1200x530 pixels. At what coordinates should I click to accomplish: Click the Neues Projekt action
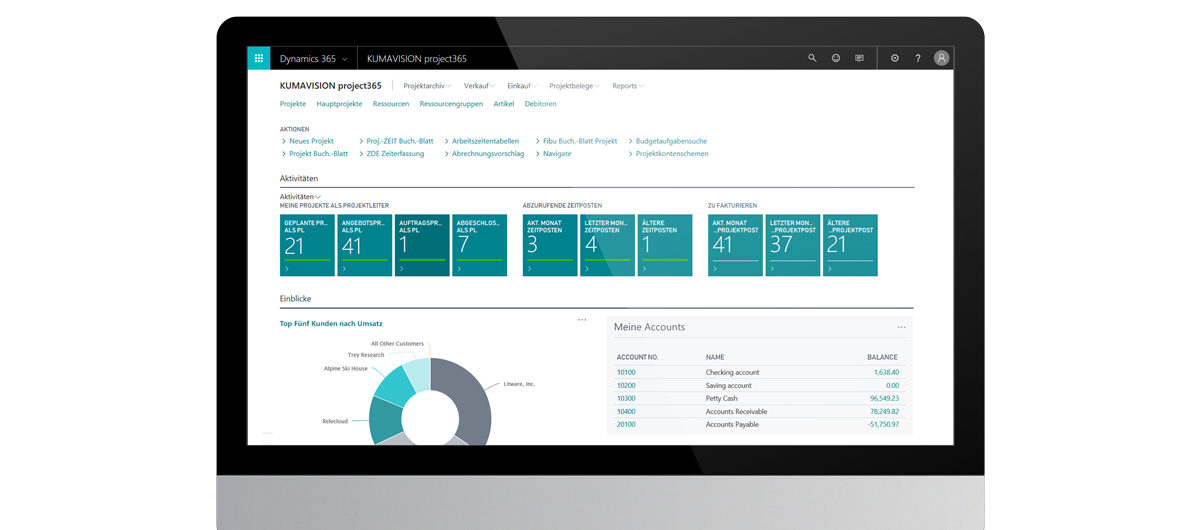coord(309,141)
